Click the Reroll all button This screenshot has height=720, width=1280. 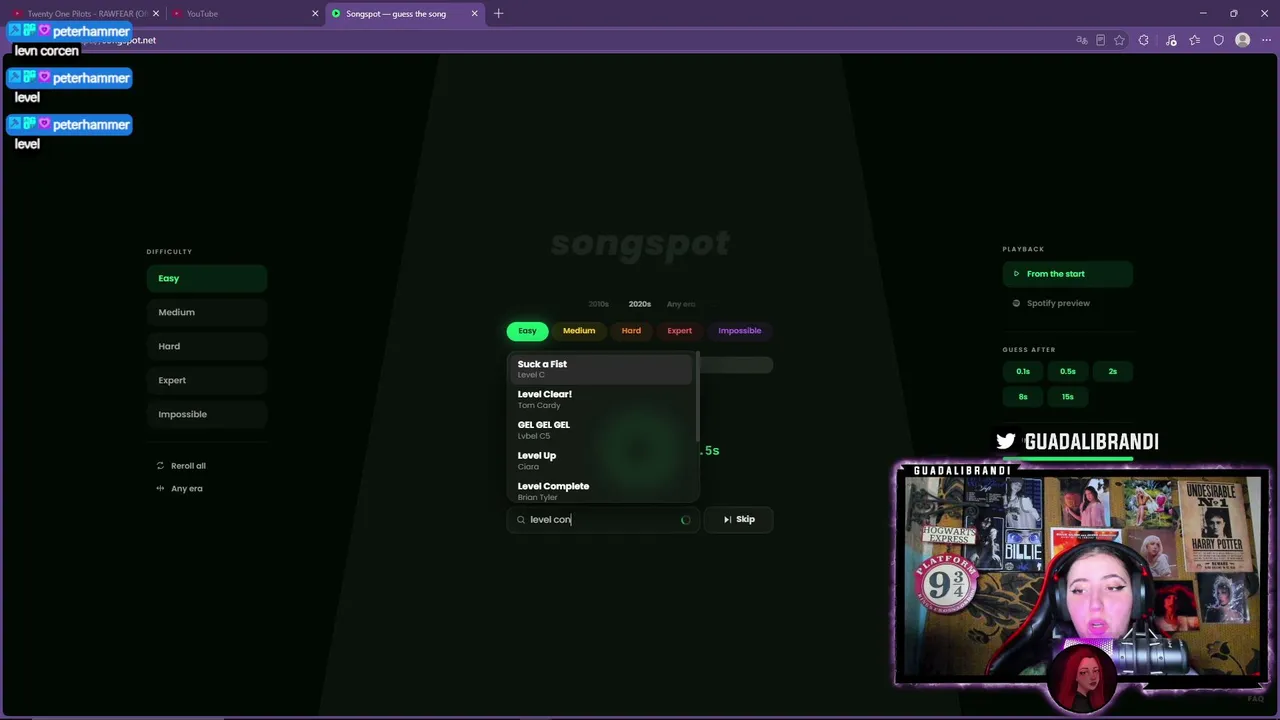pyautogui.click(x=181, y=466)
